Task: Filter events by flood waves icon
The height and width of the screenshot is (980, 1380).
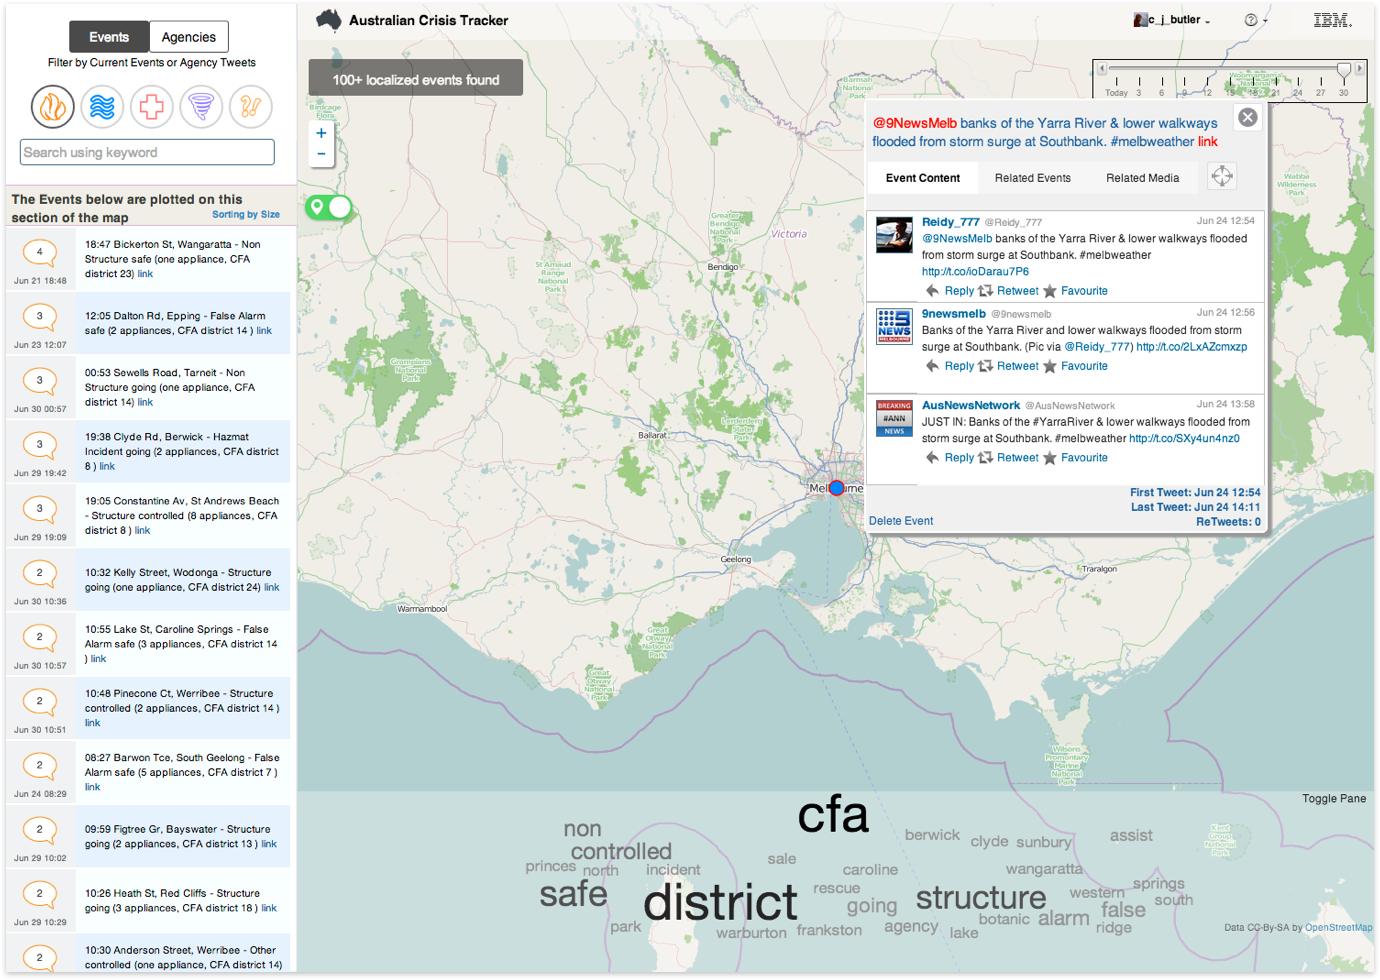Action: pyautogui.click(x=102, y=106)
